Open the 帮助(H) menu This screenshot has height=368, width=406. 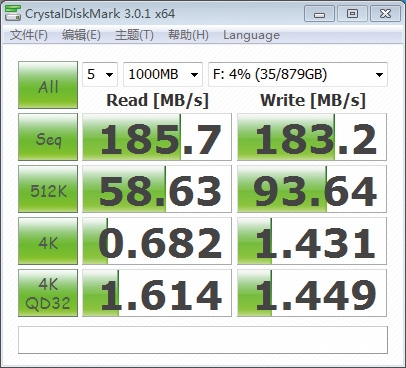point(188,35)
